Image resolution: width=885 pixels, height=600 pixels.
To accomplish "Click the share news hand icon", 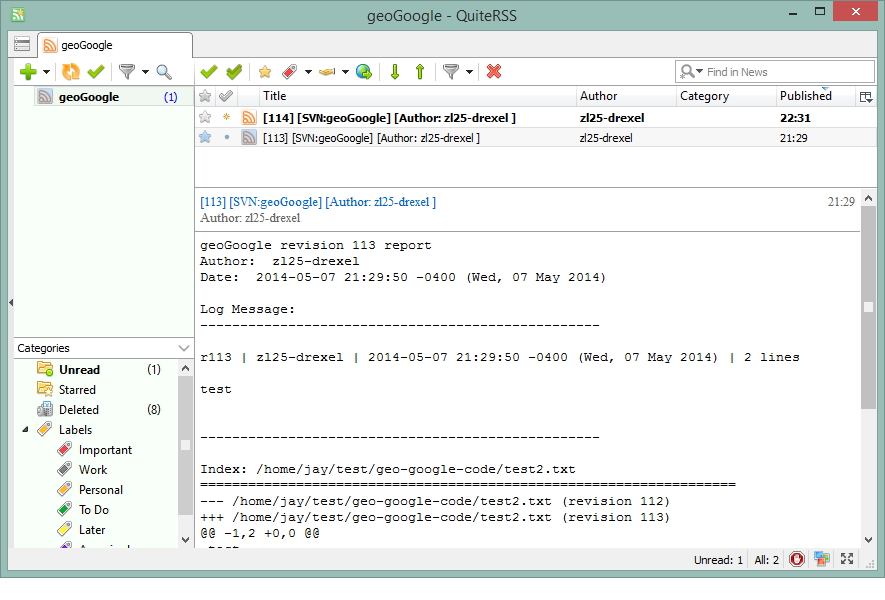I will pyautogui.click(x=327, y=72).
